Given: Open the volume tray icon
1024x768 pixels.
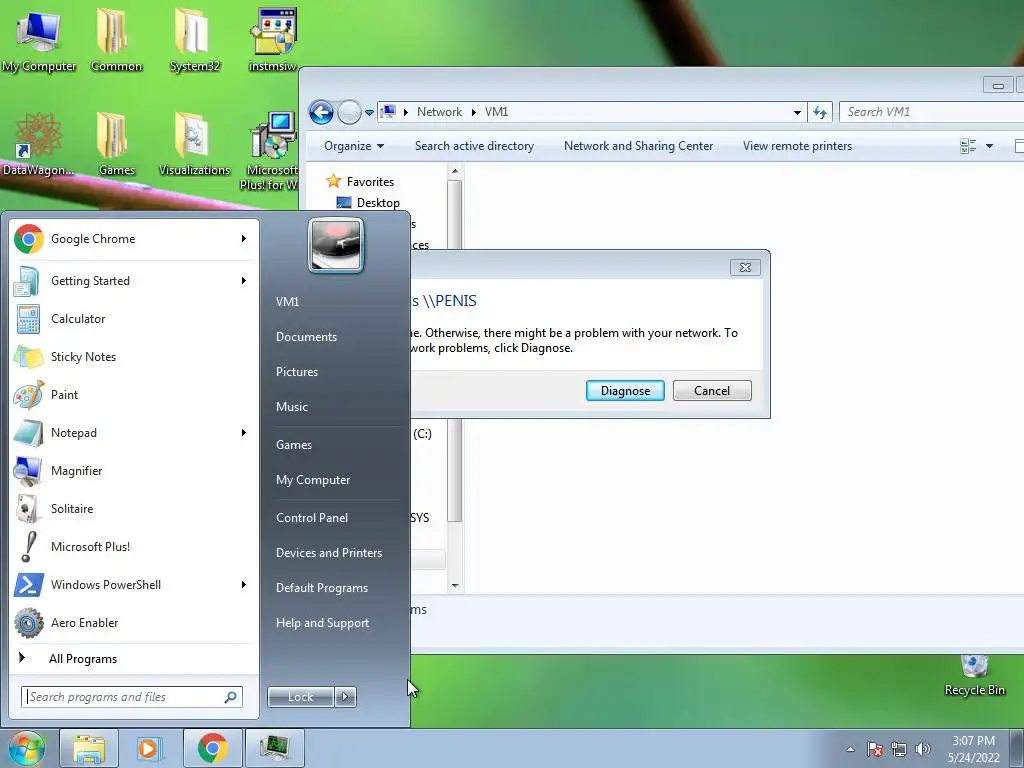Looking at the screenshot, I should click(923, 749).
